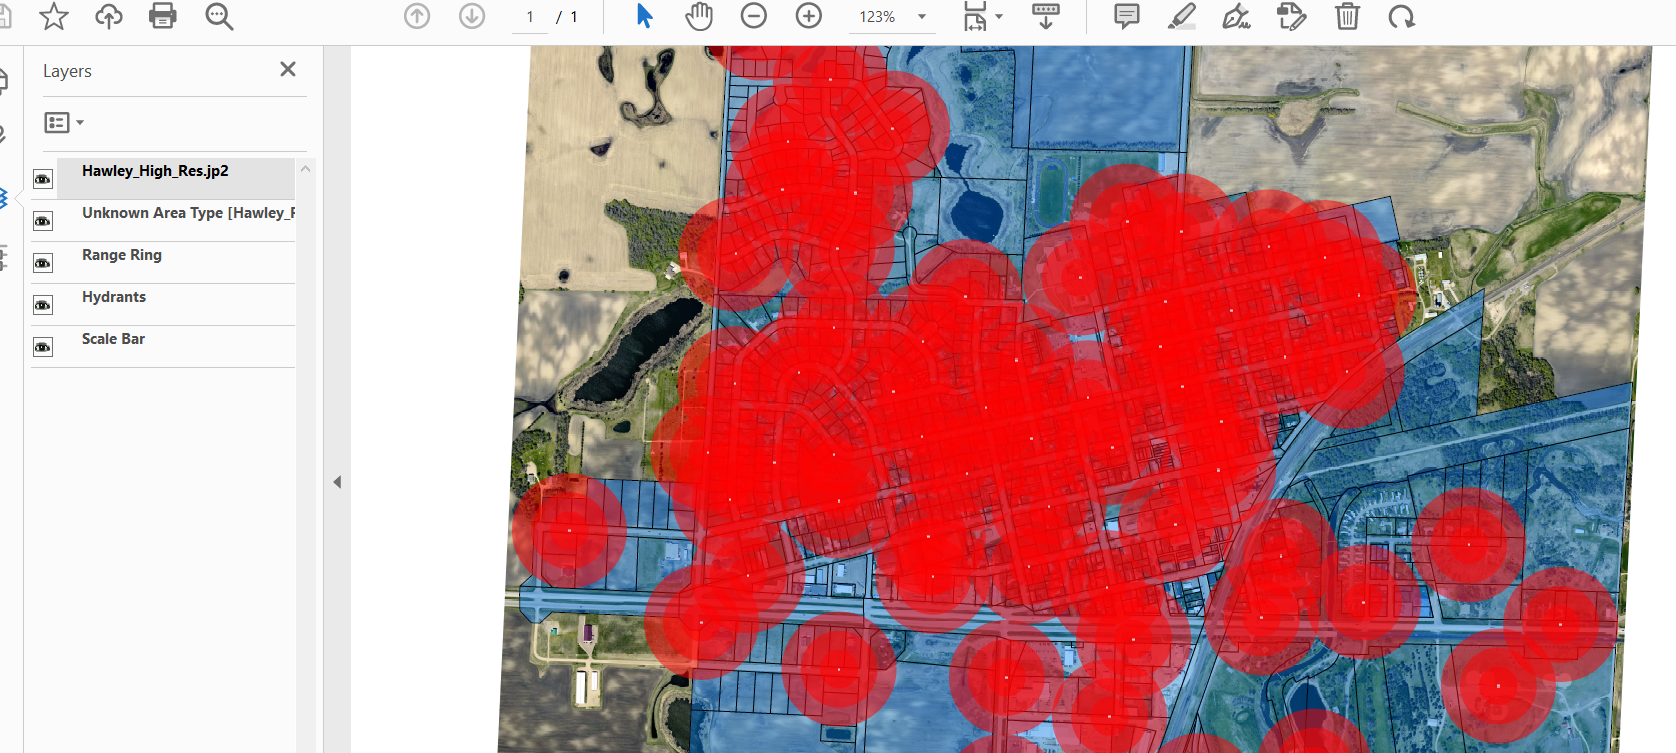1676x753 pixels.
Task: Close the Layers panel
Action: 288,69
